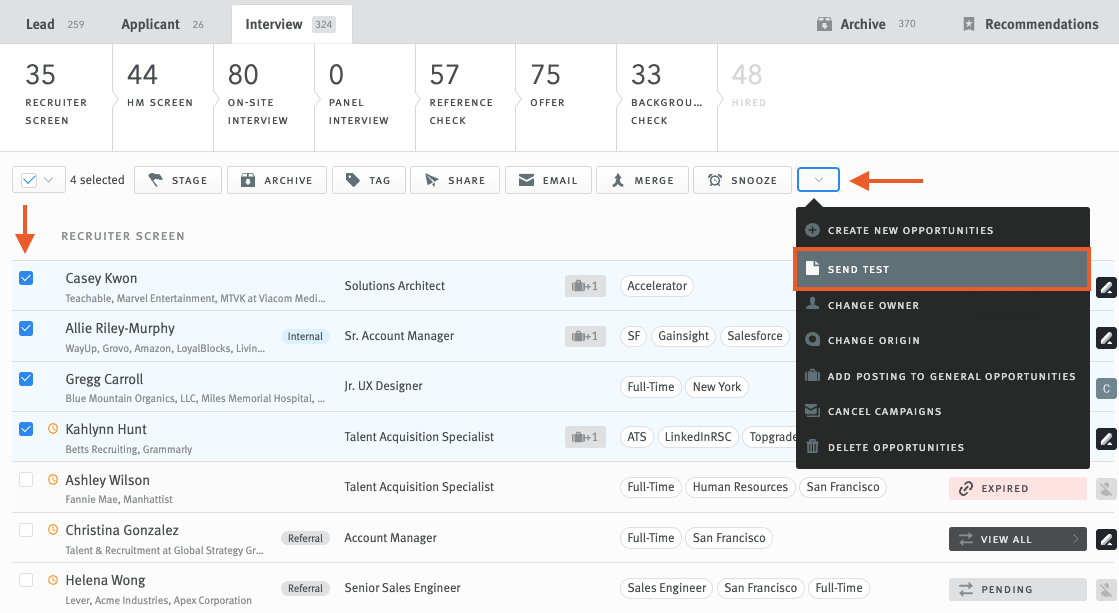Deselect Casey Kwon's checkbox
Image resolution: width=1119 pixels, height=613 pixels.
(x=25, y=277)
